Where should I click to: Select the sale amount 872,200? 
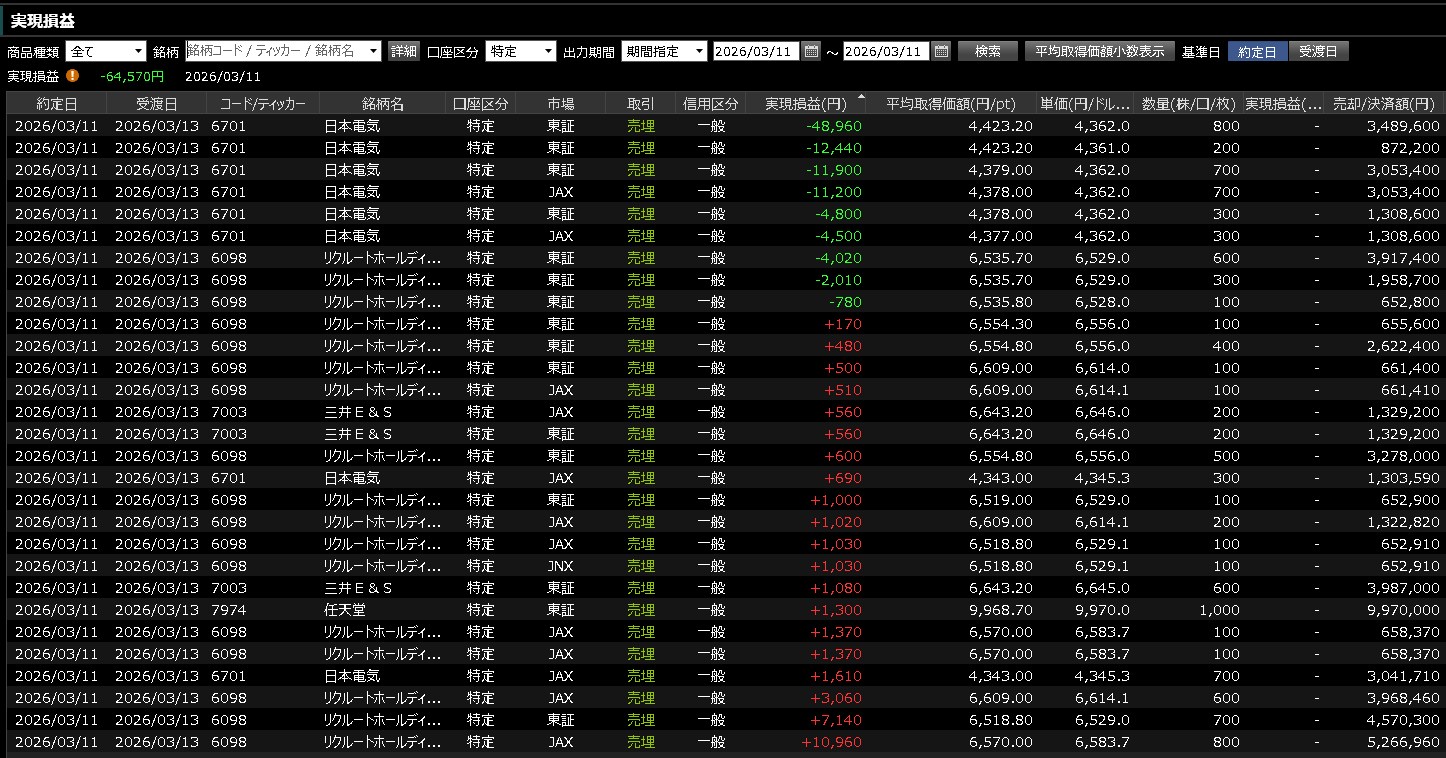tap(1408, 148)
